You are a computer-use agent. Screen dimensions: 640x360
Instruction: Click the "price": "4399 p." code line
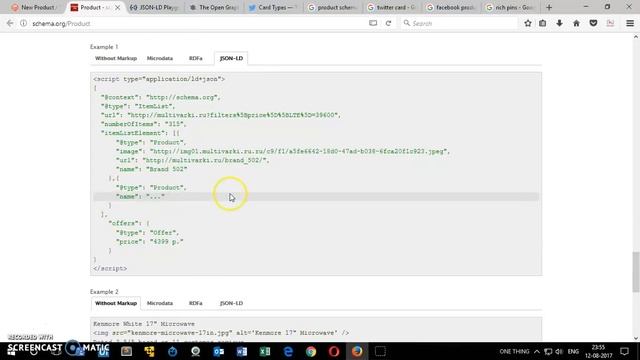coord(149,242)
